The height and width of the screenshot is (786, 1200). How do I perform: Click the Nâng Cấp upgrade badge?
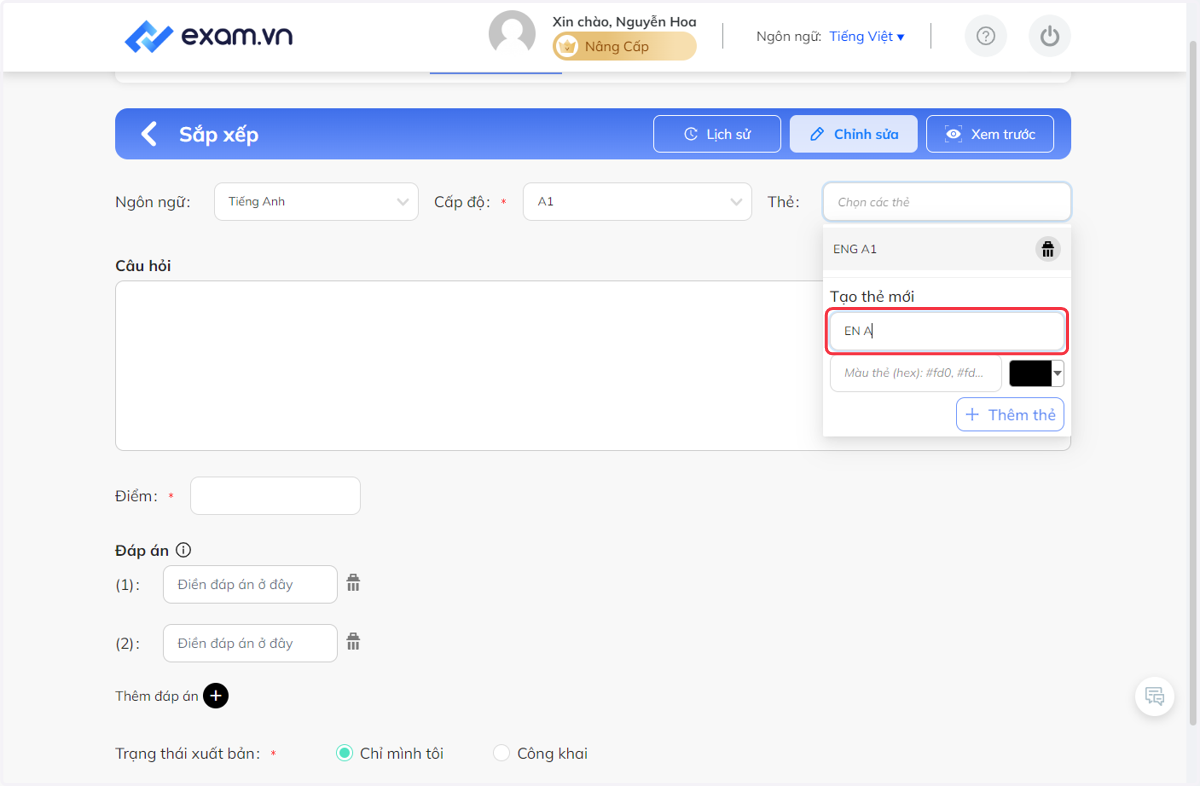pyautogui.click(x=625, y=46)
